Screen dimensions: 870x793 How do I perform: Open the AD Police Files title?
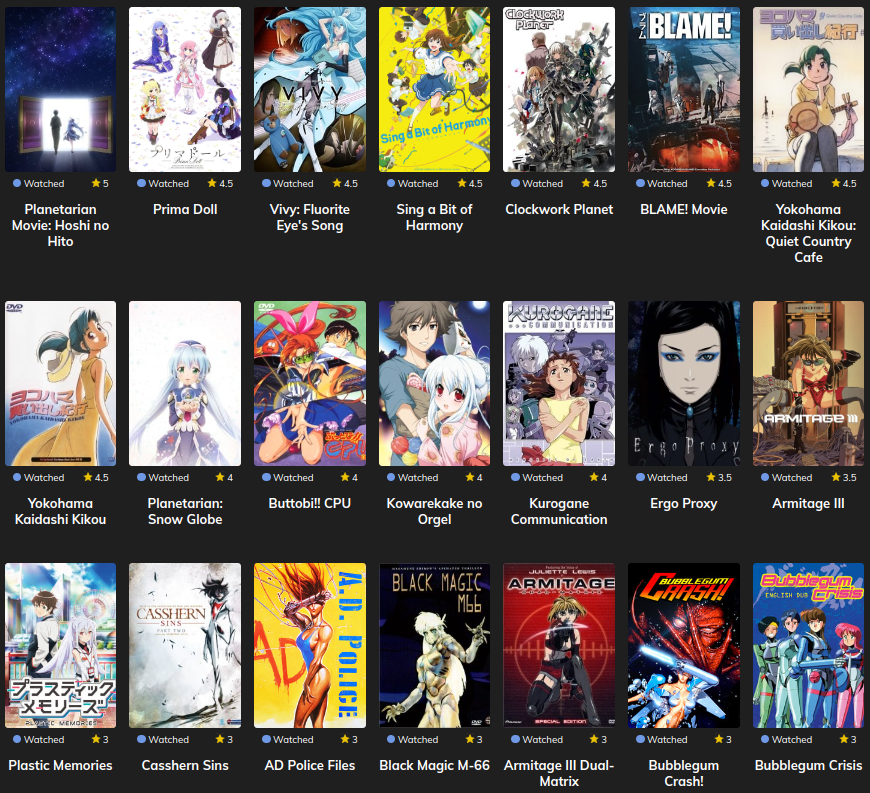pos(310,765)
